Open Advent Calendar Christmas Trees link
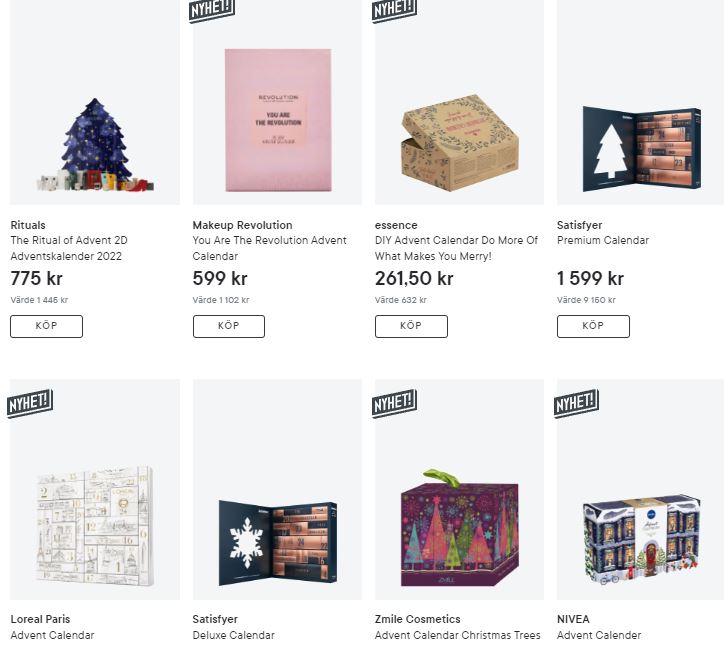Viewport: 724px width, 647px height. (x=457, y=635)
